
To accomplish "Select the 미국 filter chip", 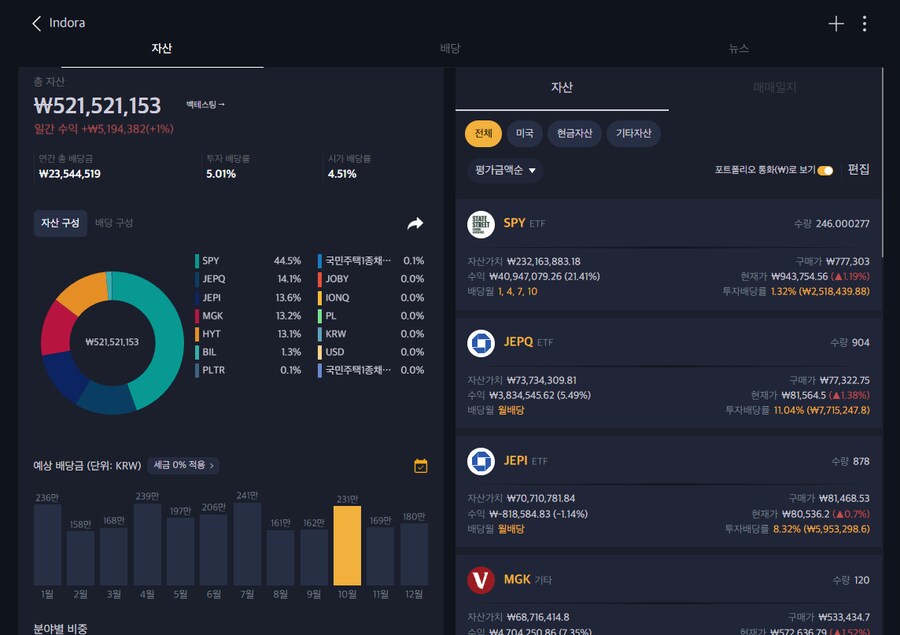I will click(x=524, y=133).
